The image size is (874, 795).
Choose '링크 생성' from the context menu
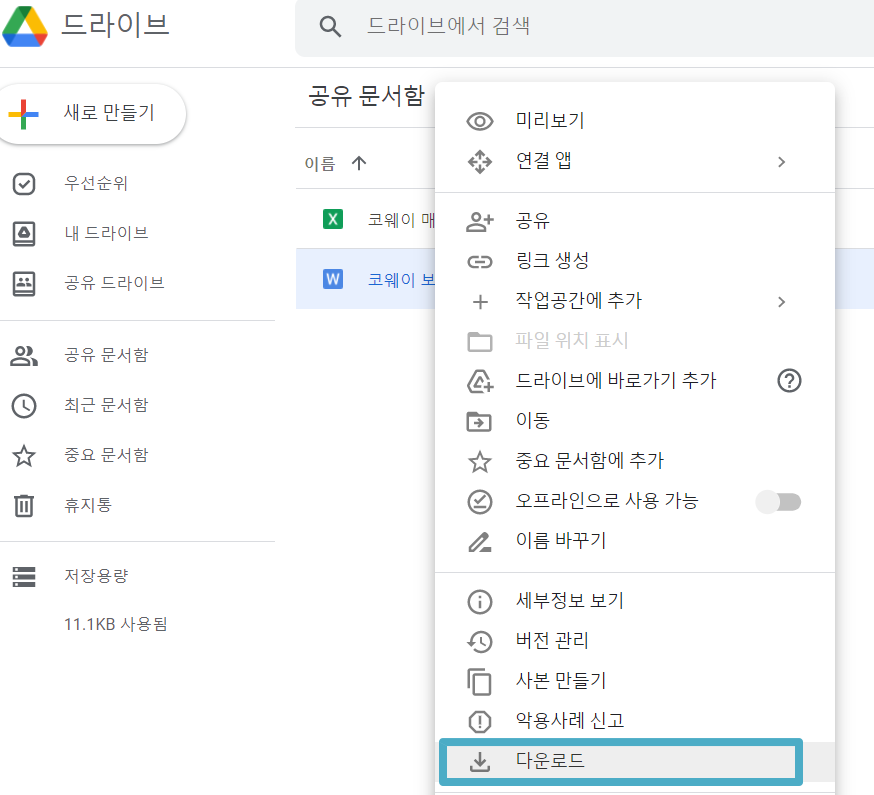635,260
